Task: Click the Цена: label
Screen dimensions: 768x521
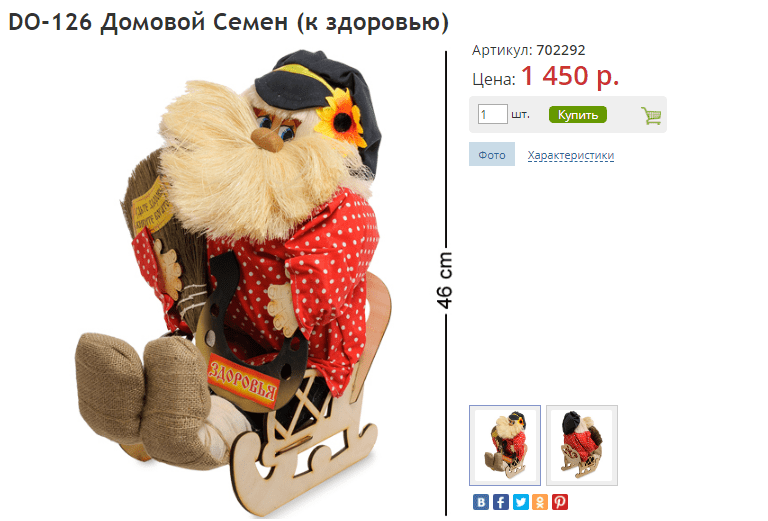Action: 494,79
